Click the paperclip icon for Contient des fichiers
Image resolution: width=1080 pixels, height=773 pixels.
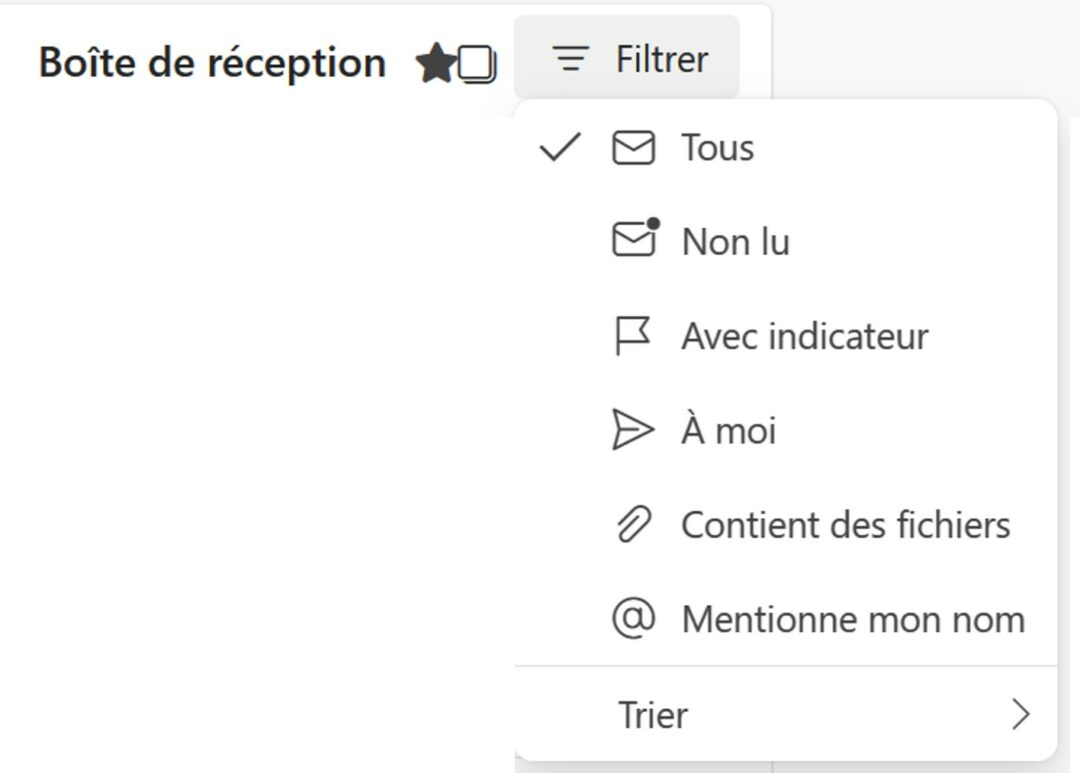[632, 524]
